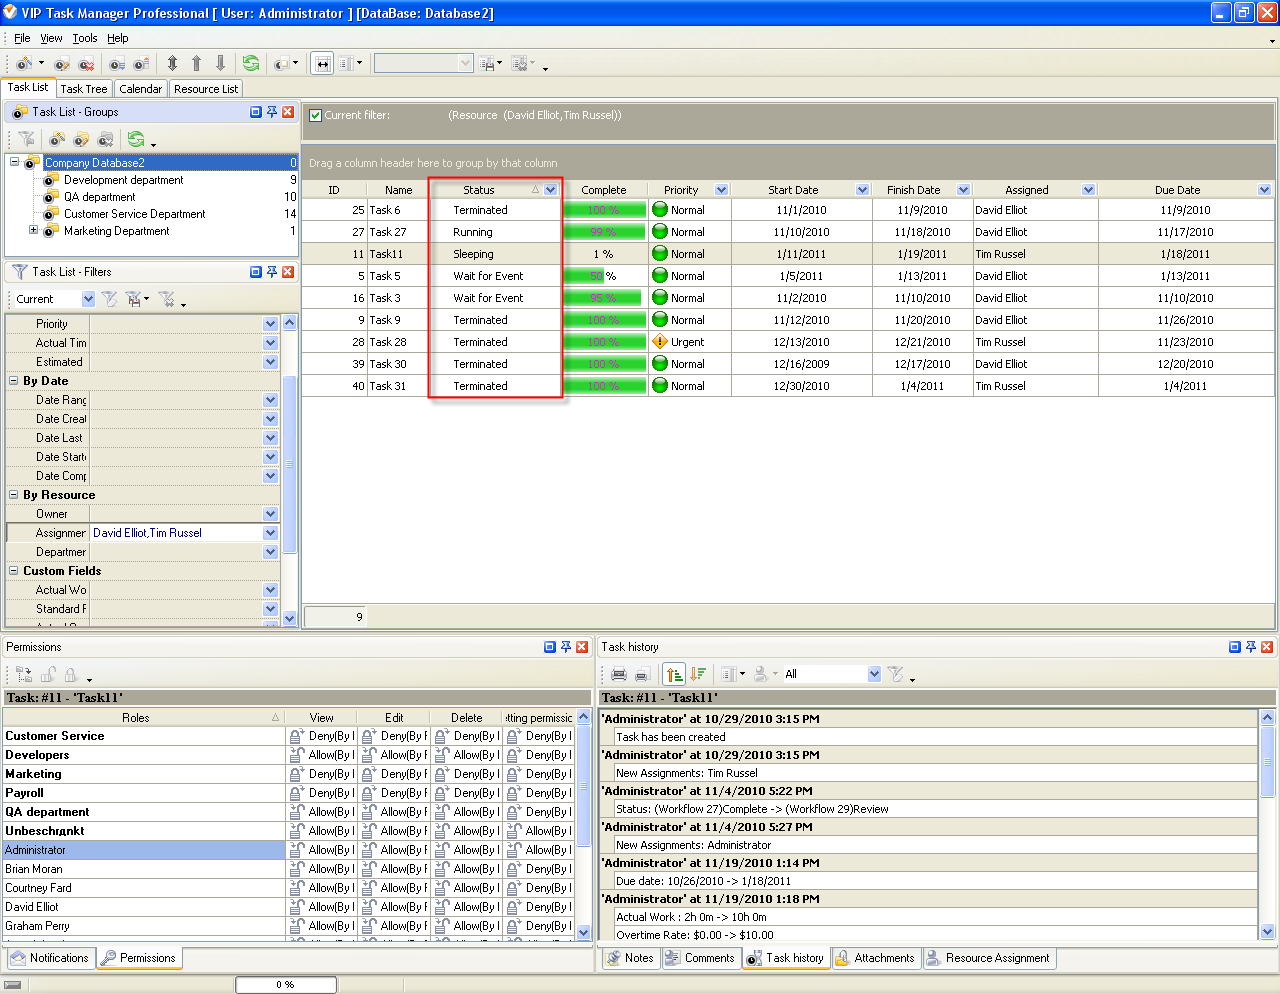
Task: Collapse the By Date filter group
Action: (x=14, y=381)
